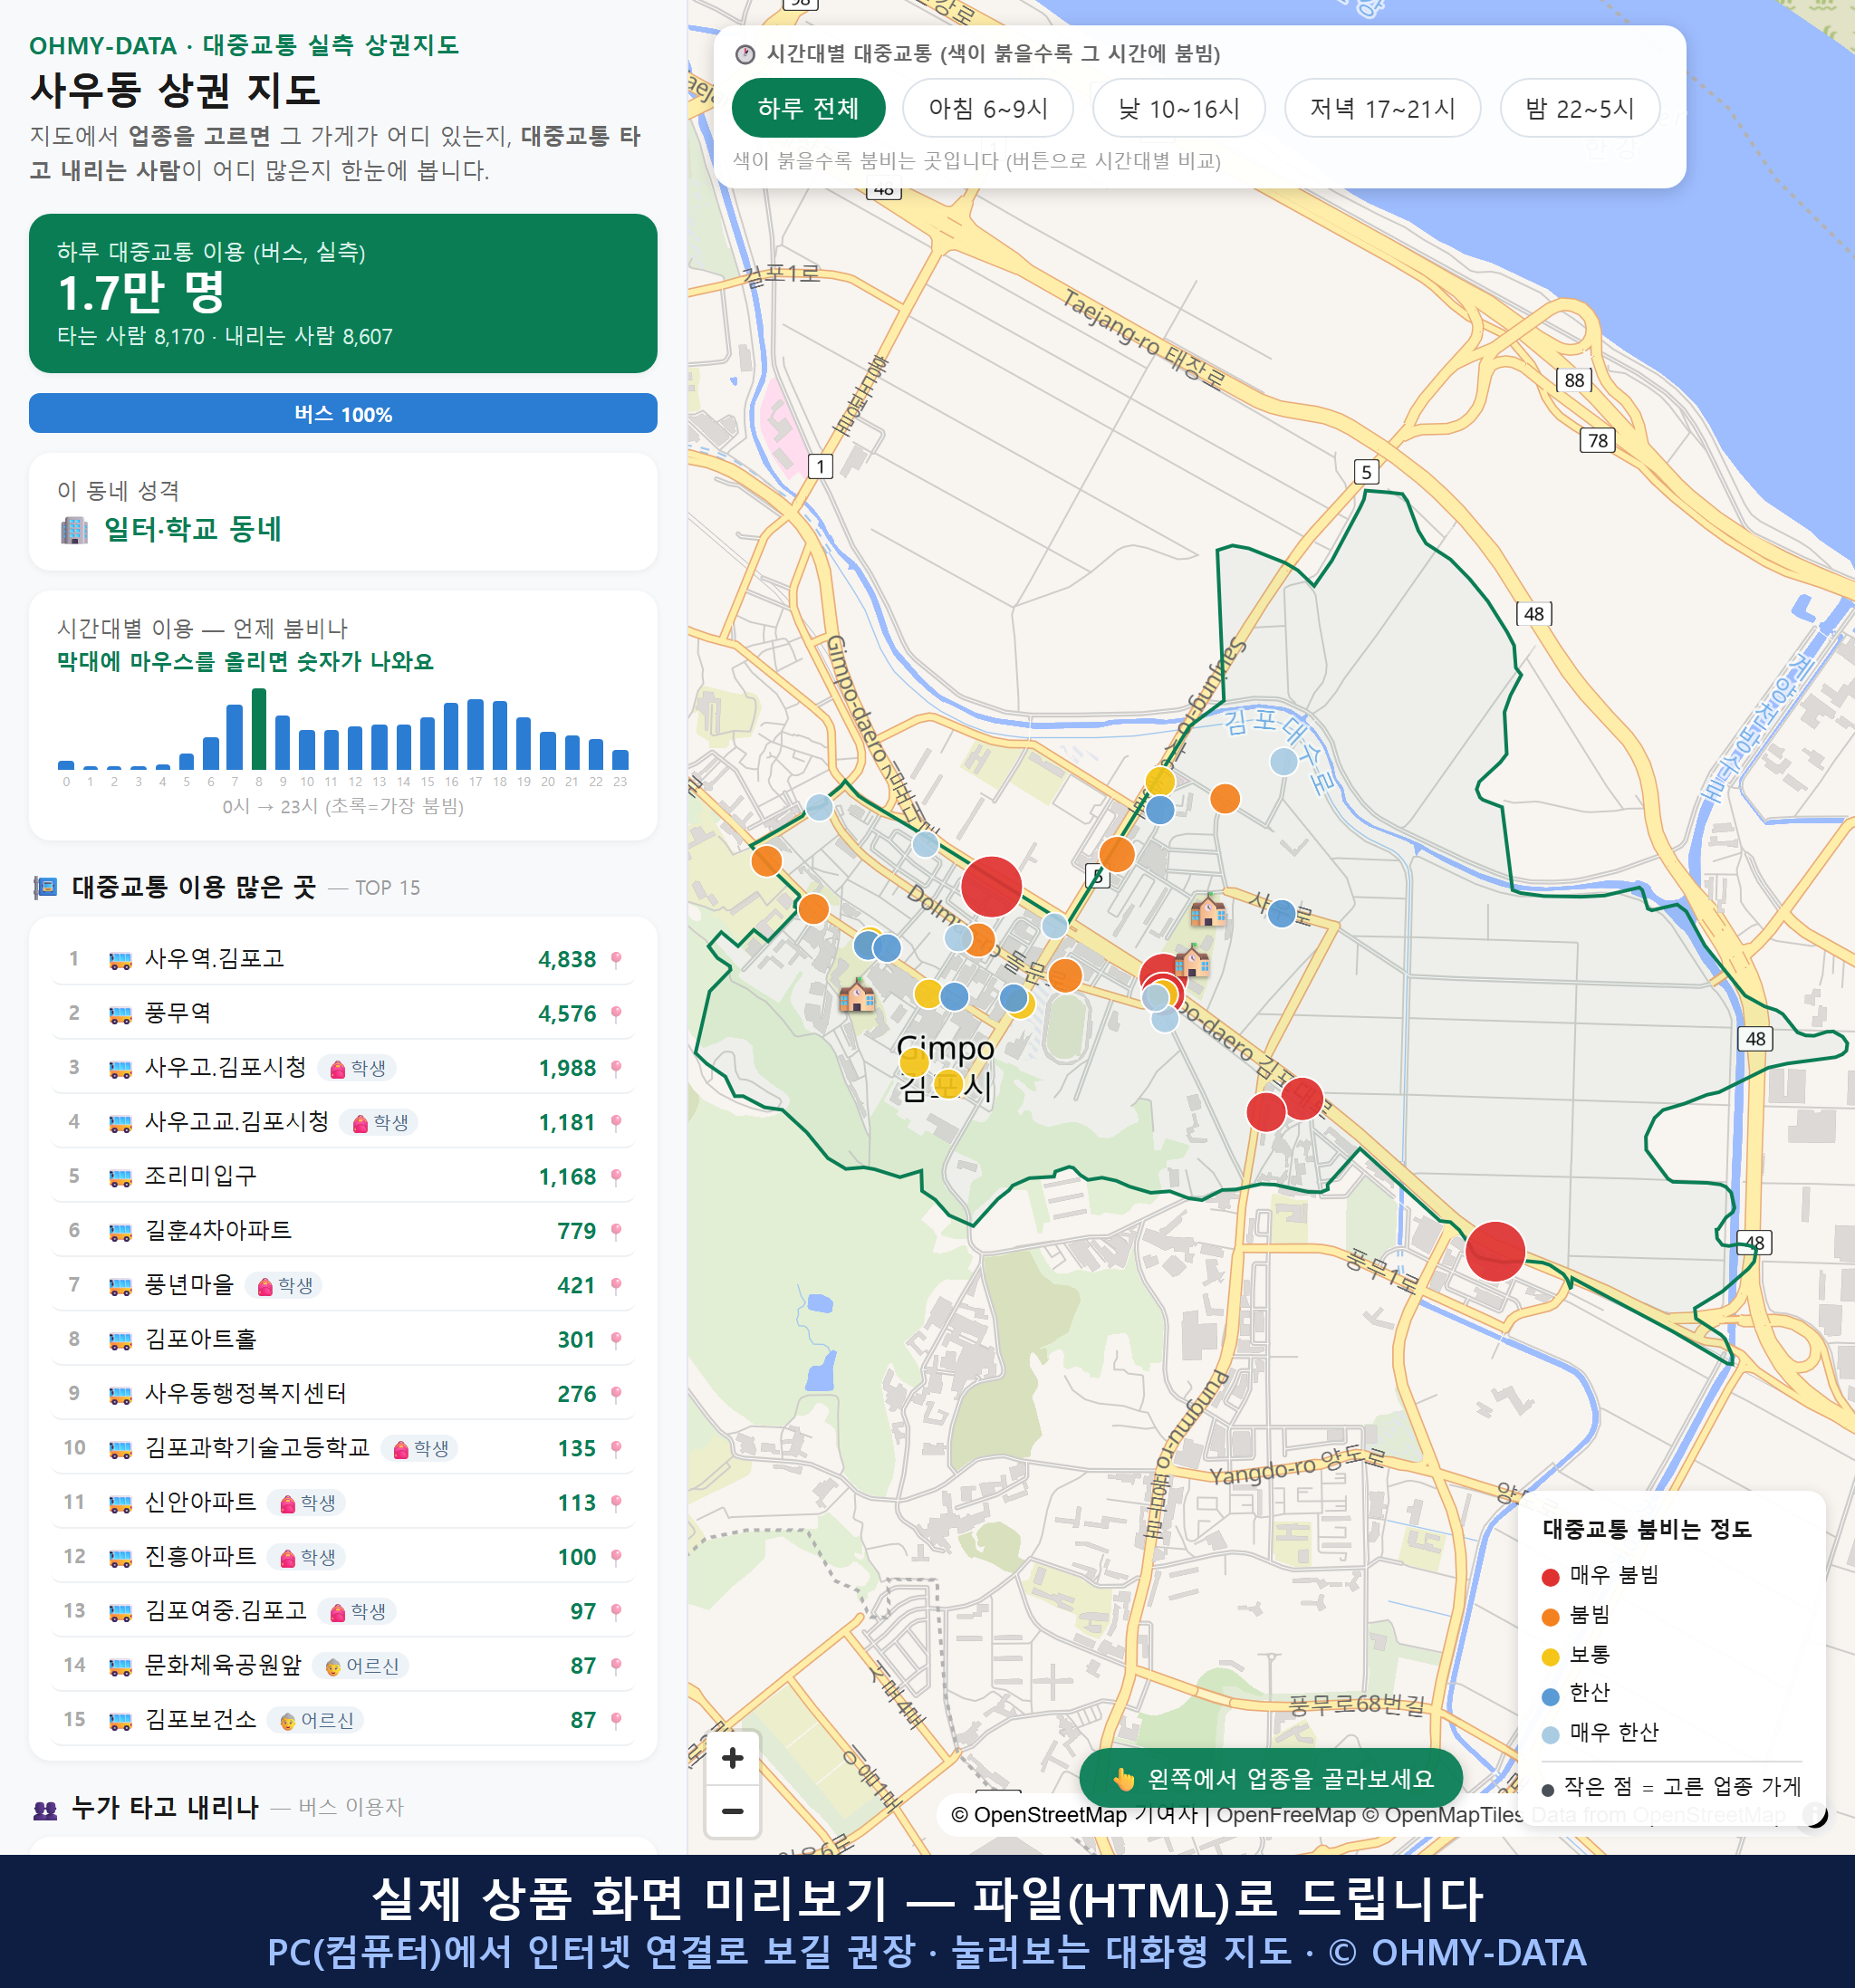Image resolution: width=1855 pixels, height=1988 pixels.
Task: Click the pin icon for 풍무역
Action: pos(616,1014)
